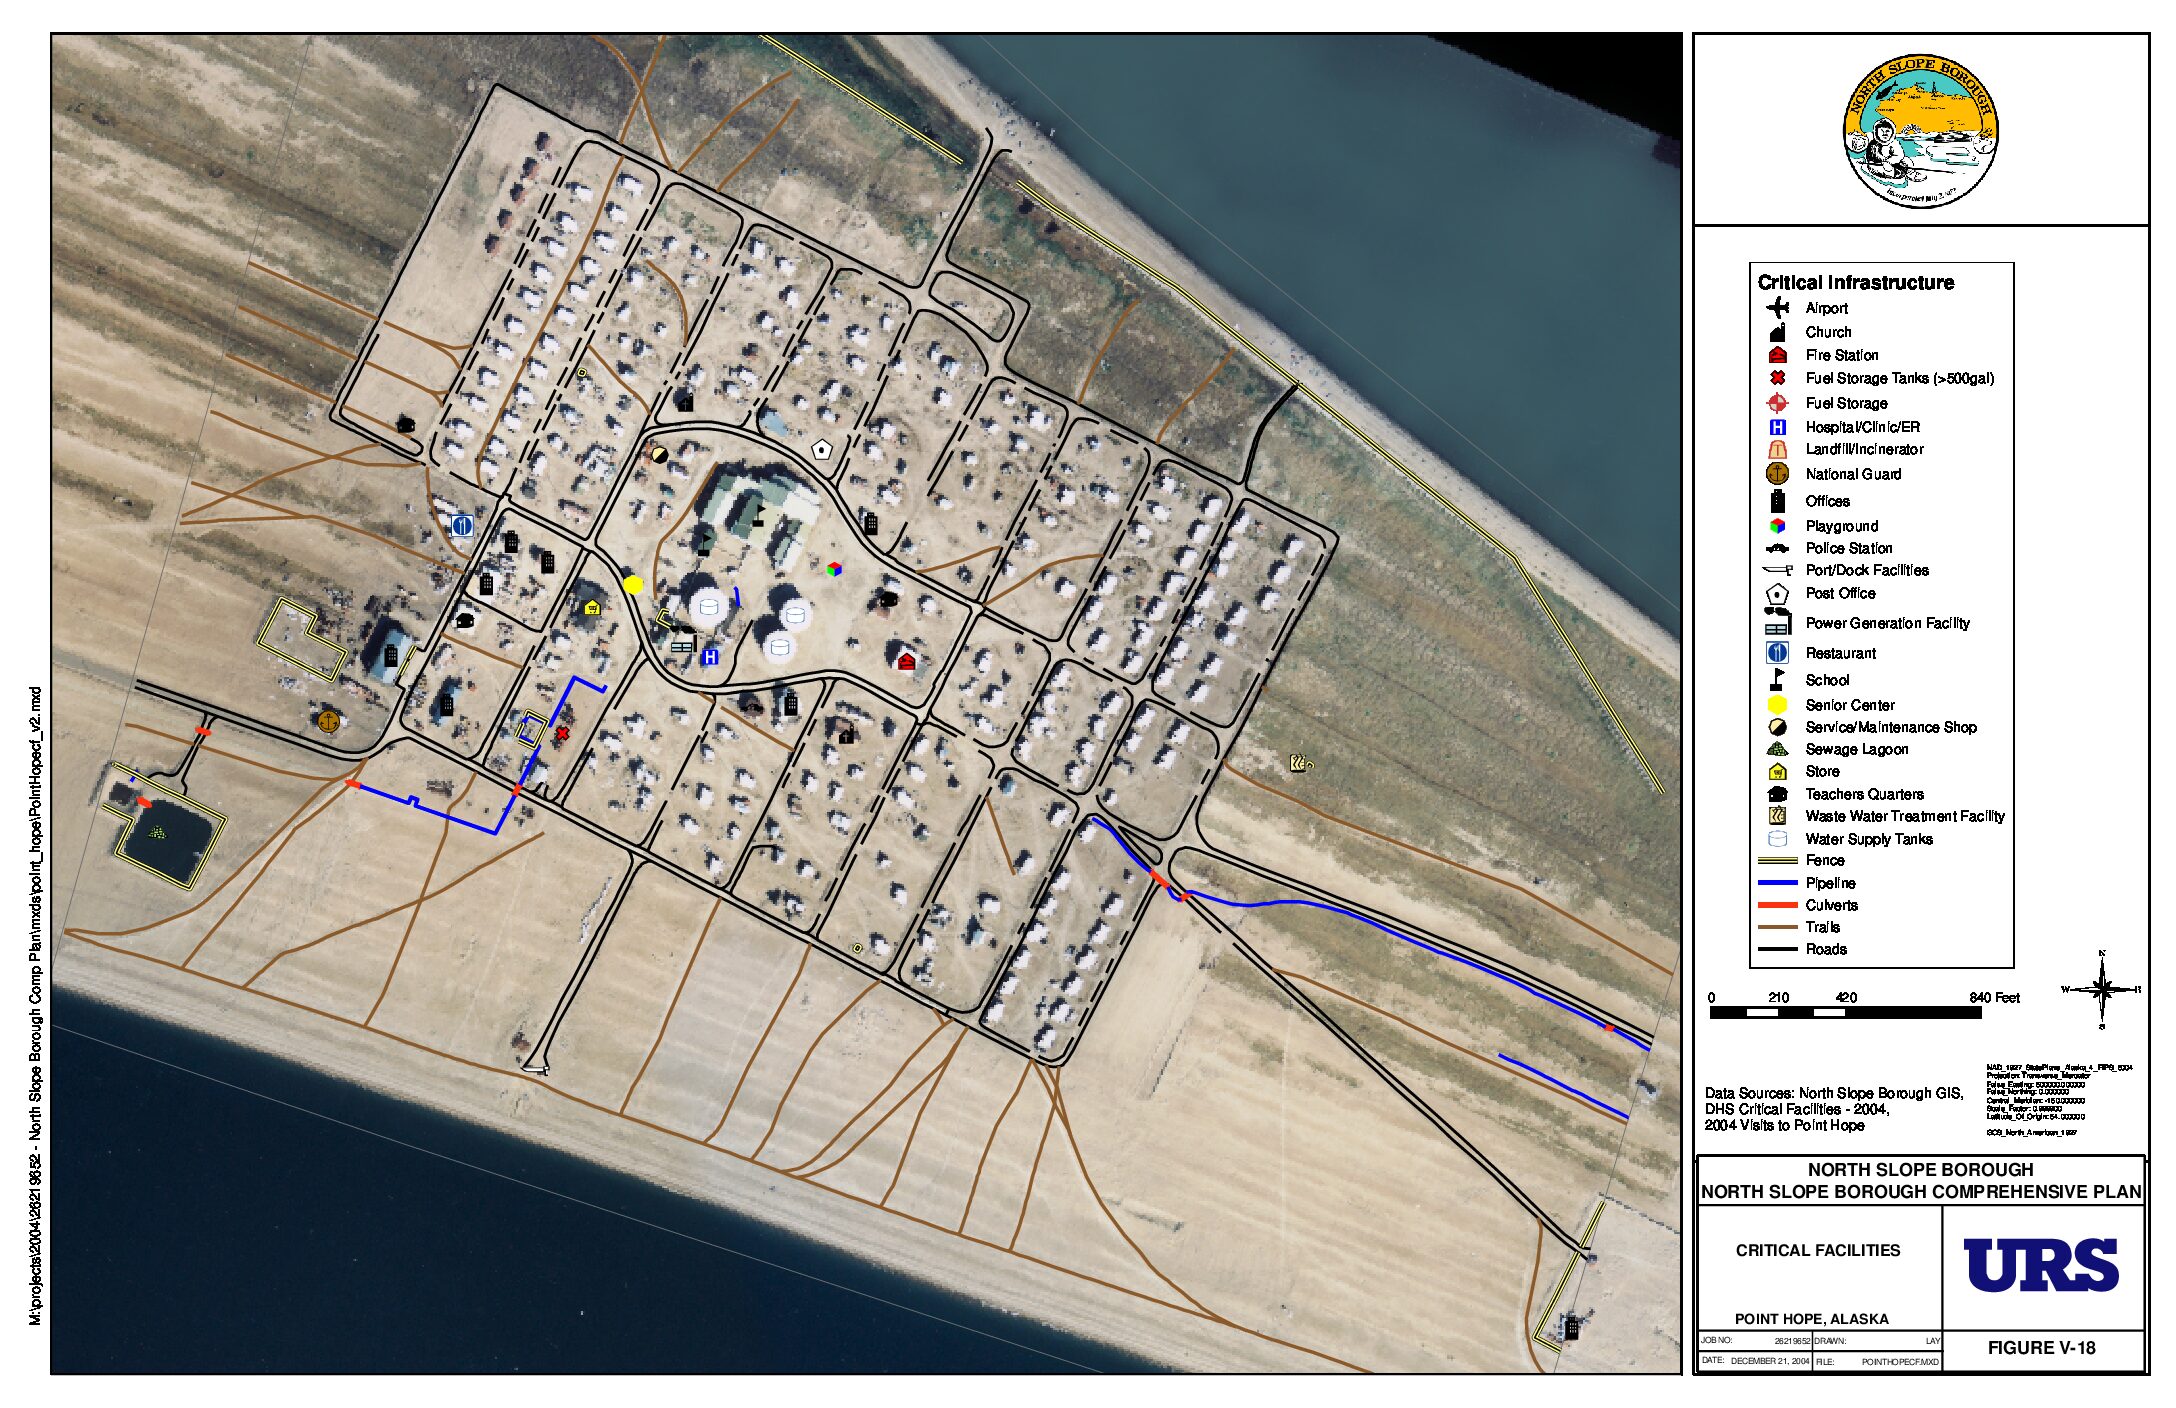Image resolution: width=2176 pixels, height=1408 pixels.
Task: Click the red Culverts line swatch in legend
Action: click(x=1777, y=905)
